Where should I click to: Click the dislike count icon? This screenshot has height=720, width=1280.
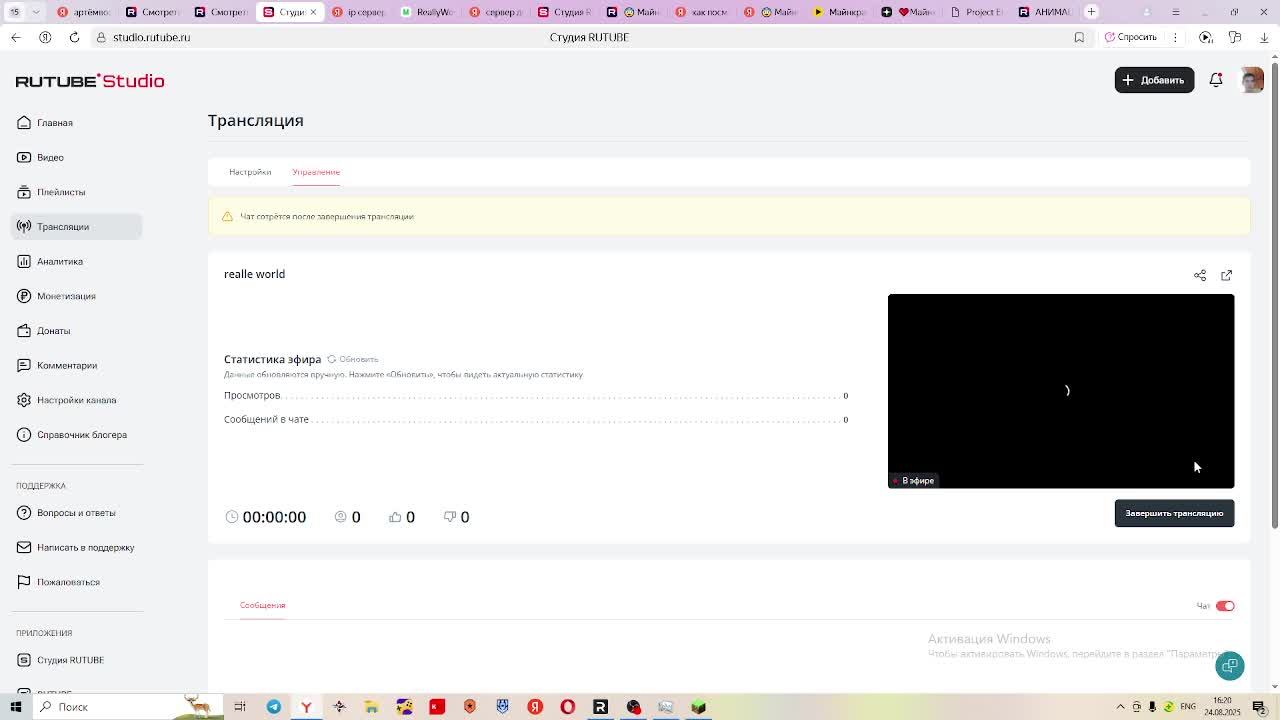(449, 517)
